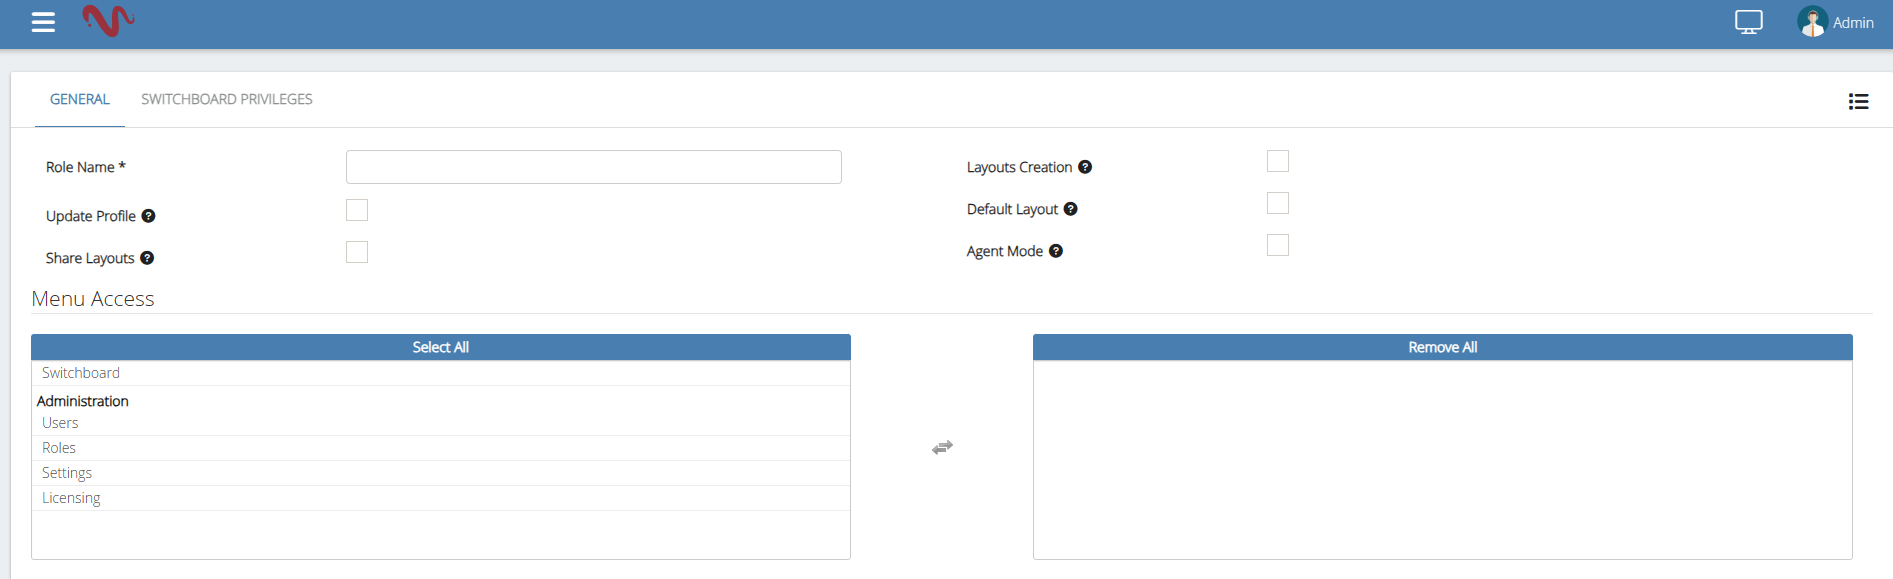Select the General tab
Screen dimensions: 1893x579
pos(80,99)
